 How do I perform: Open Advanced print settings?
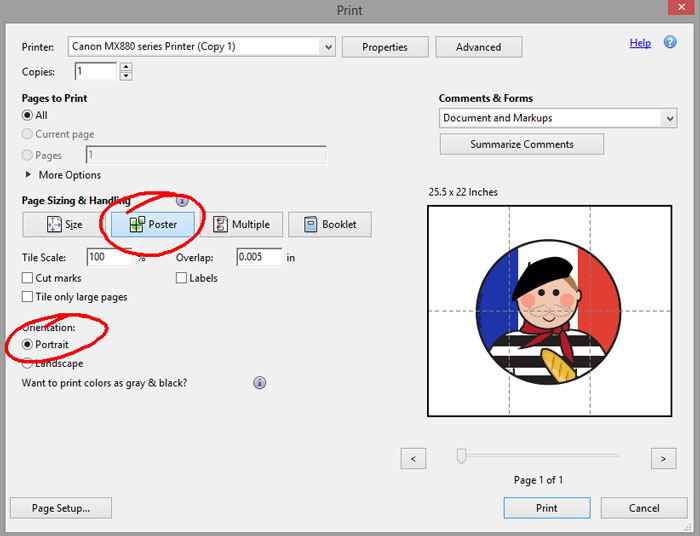[x=479, y=47]
